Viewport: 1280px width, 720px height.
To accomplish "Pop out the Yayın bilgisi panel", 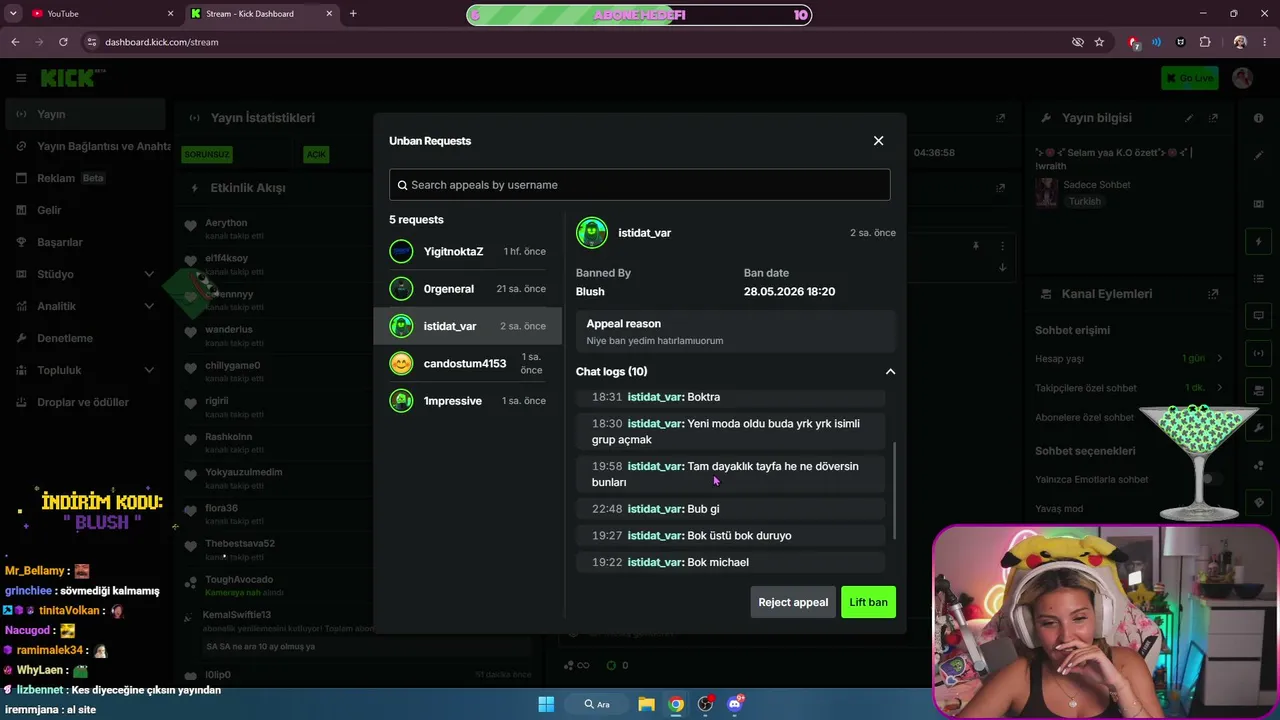I will coord(1214,118).
